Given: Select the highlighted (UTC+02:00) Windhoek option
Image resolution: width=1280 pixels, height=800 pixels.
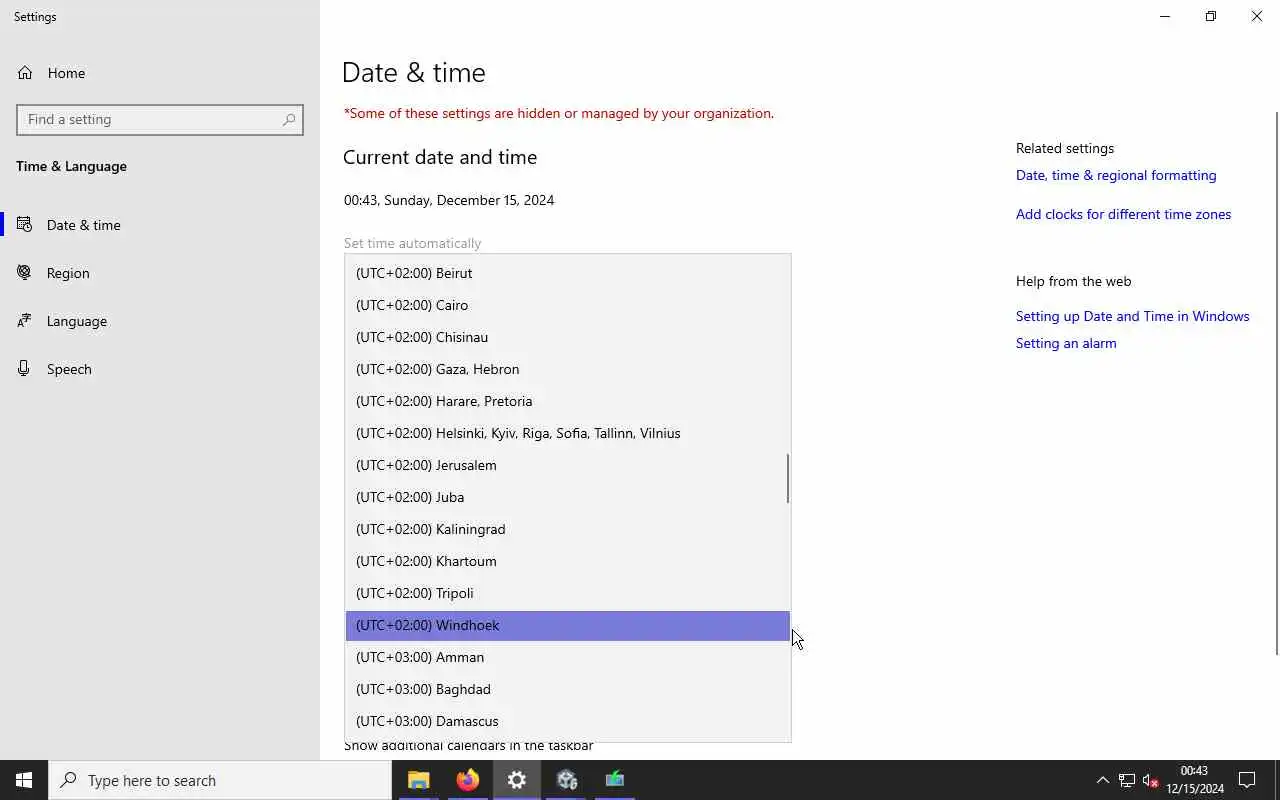Looking at the screenshot, I should 567,625.
